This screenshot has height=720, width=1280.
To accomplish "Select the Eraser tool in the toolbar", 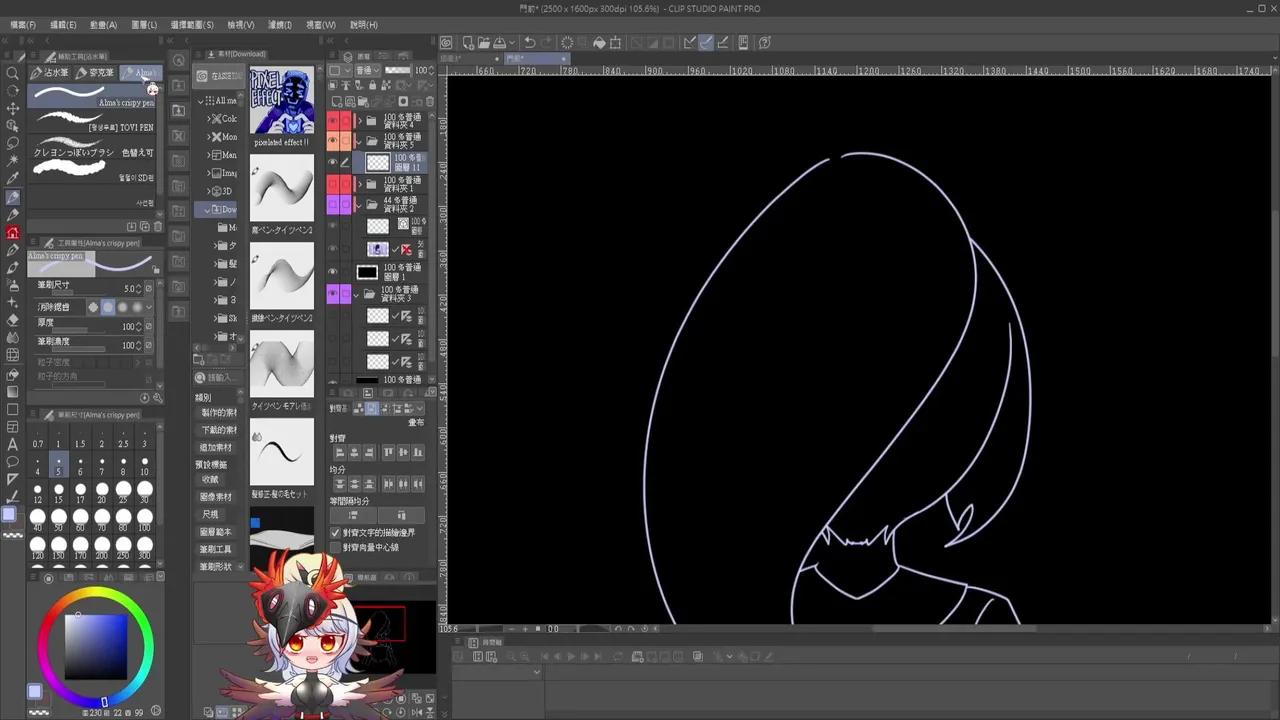I will [13, 320].
